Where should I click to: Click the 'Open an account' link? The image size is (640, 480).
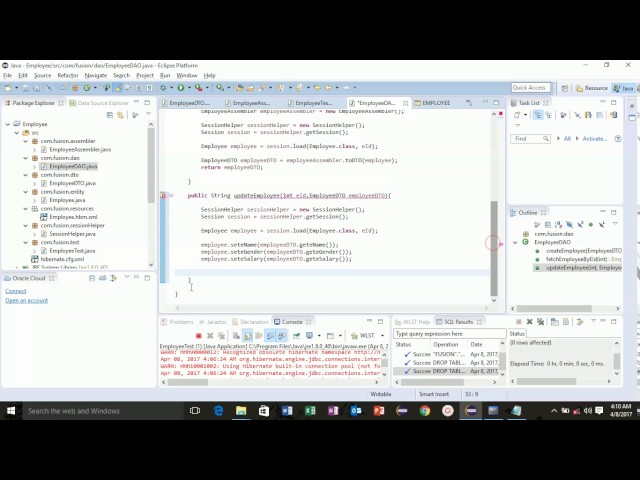[27, 300]
